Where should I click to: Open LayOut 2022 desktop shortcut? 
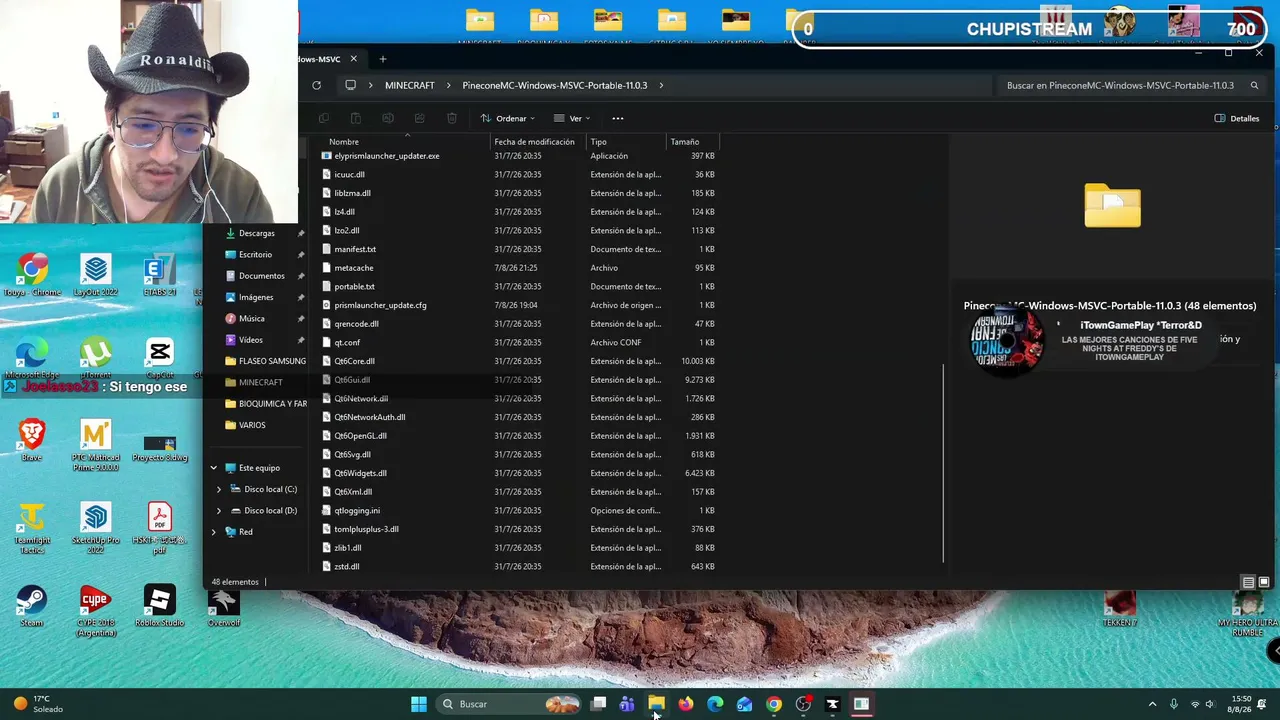pyautogui.click(x=96, y=275)
